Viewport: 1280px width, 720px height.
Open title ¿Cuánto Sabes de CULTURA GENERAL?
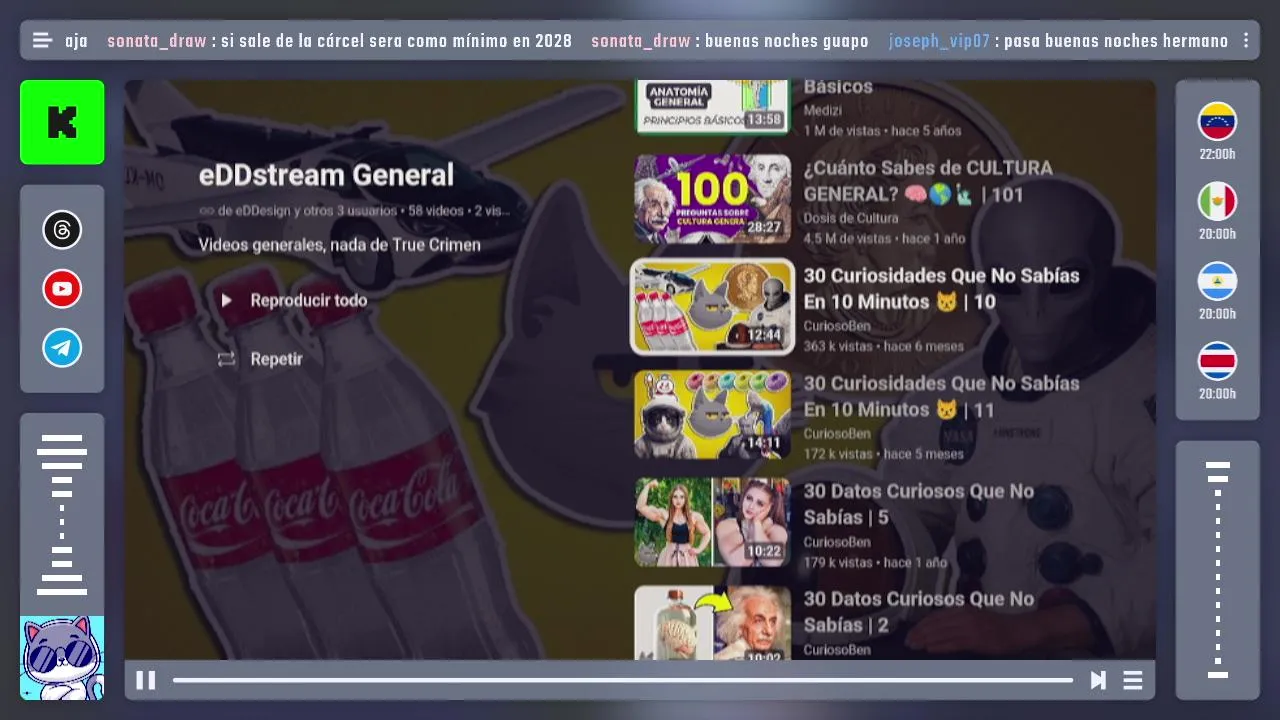(928, 181)
